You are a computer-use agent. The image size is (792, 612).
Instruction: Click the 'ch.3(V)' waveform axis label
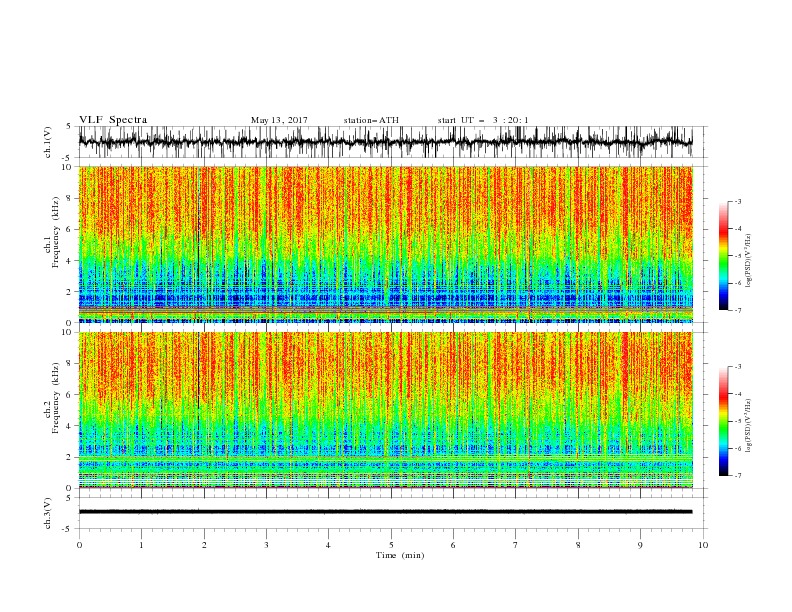click(x=48, y=513)
